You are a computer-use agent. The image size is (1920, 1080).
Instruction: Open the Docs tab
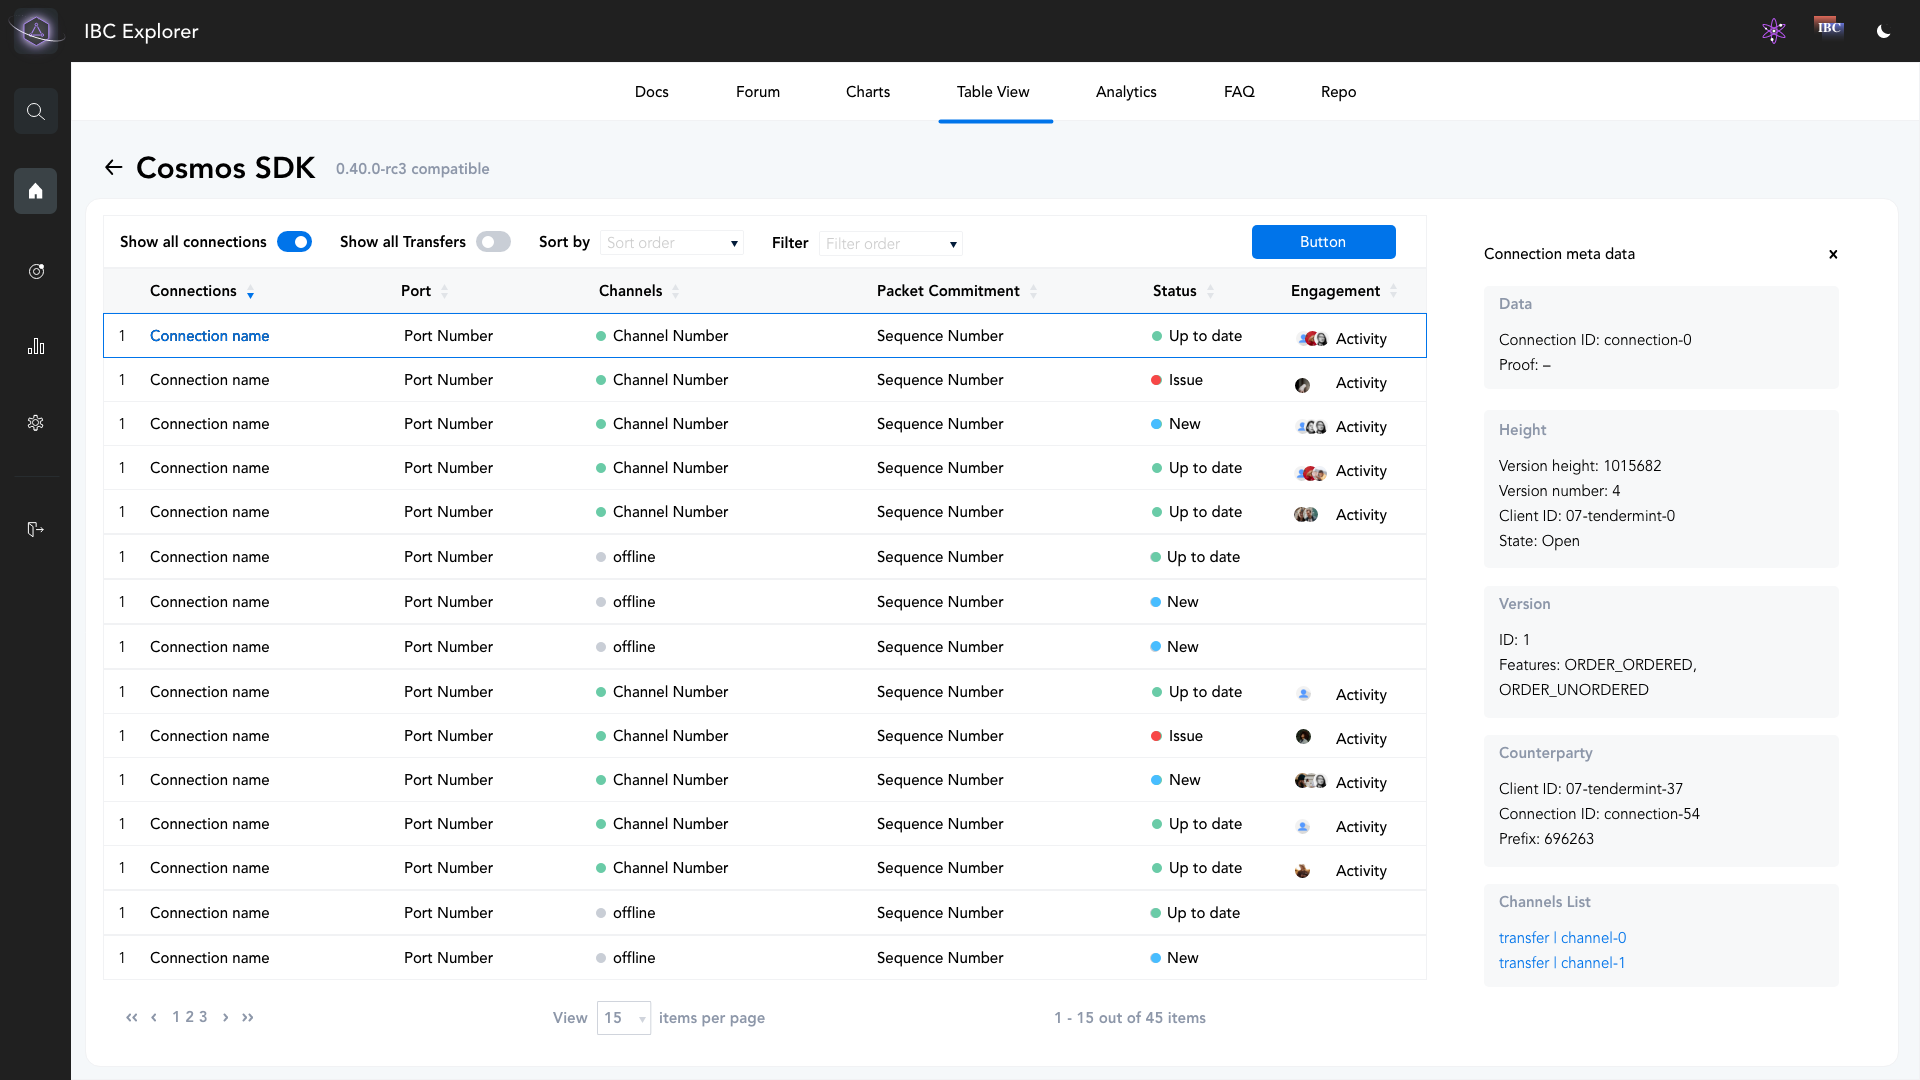[x=651, y=92]
